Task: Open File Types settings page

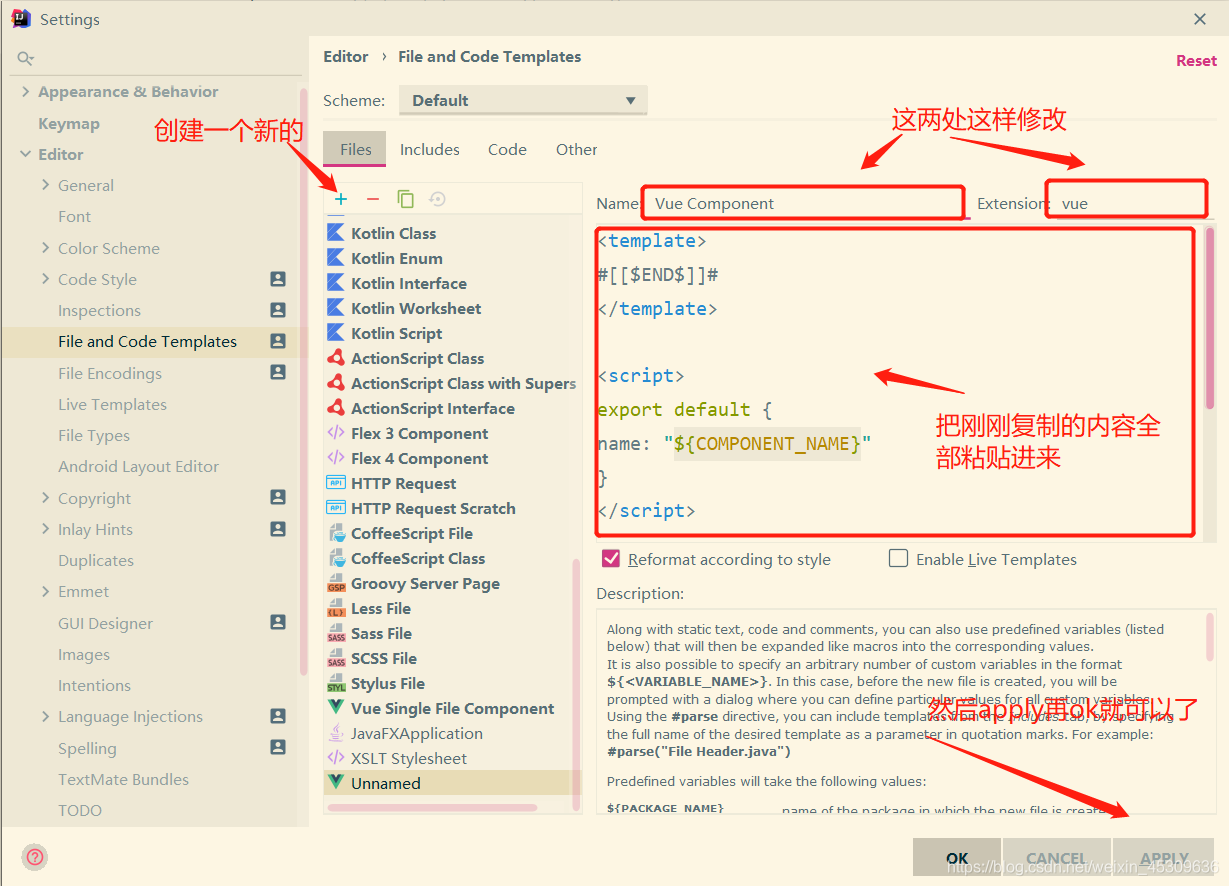Action: (94, 435)
